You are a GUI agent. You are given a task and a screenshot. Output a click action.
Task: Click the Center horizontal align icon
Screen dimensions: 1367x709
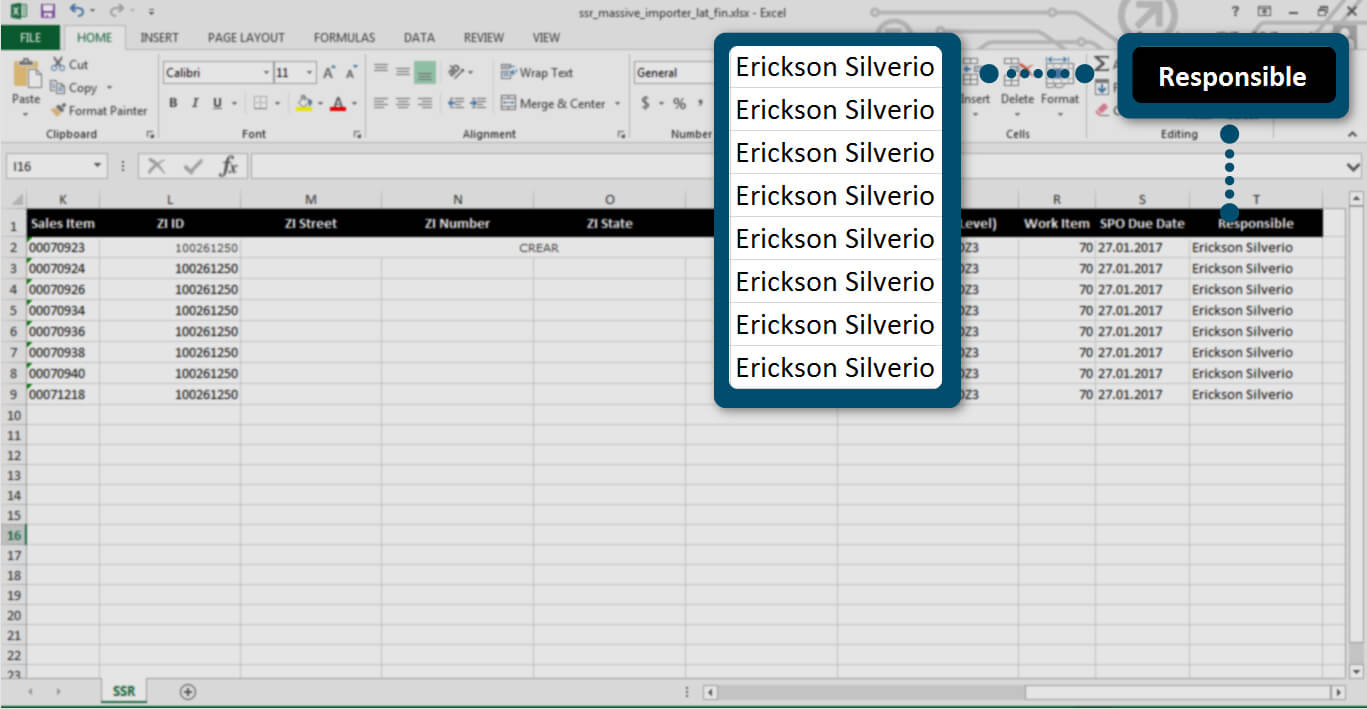click(x=402, y=103)
